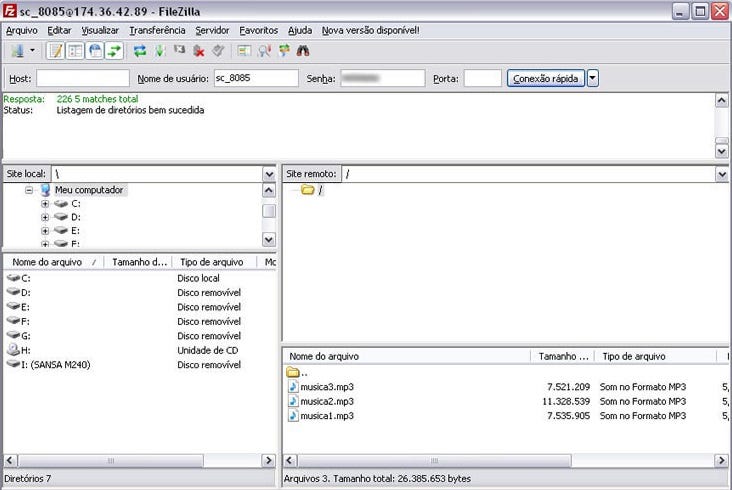Select the I: (SANSA M240) drive icon

[13, 364]
